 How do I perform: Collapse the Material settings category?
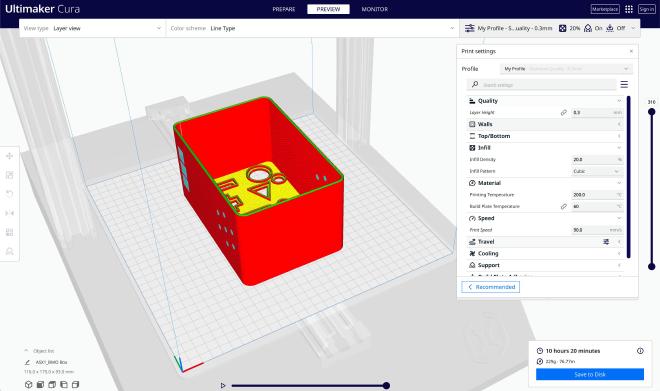tap(544, 183)
